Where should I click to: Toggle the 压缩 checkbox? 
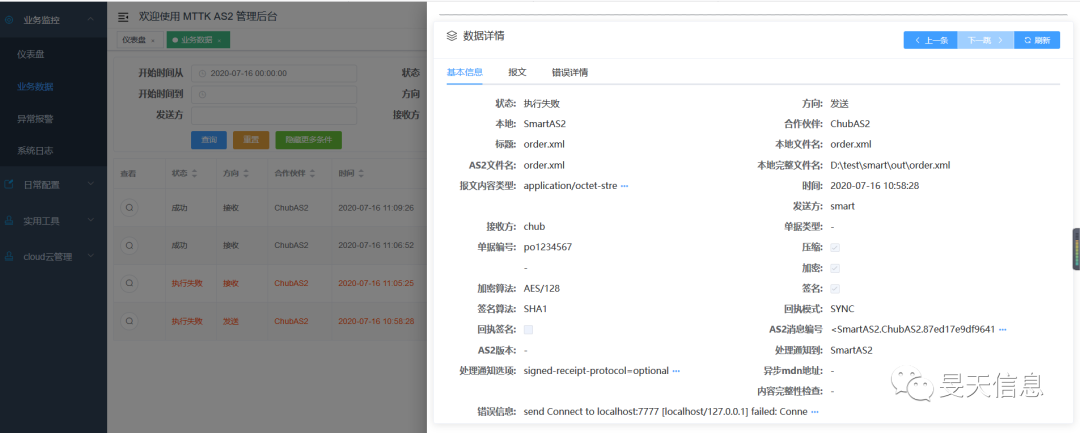[835, 247]
